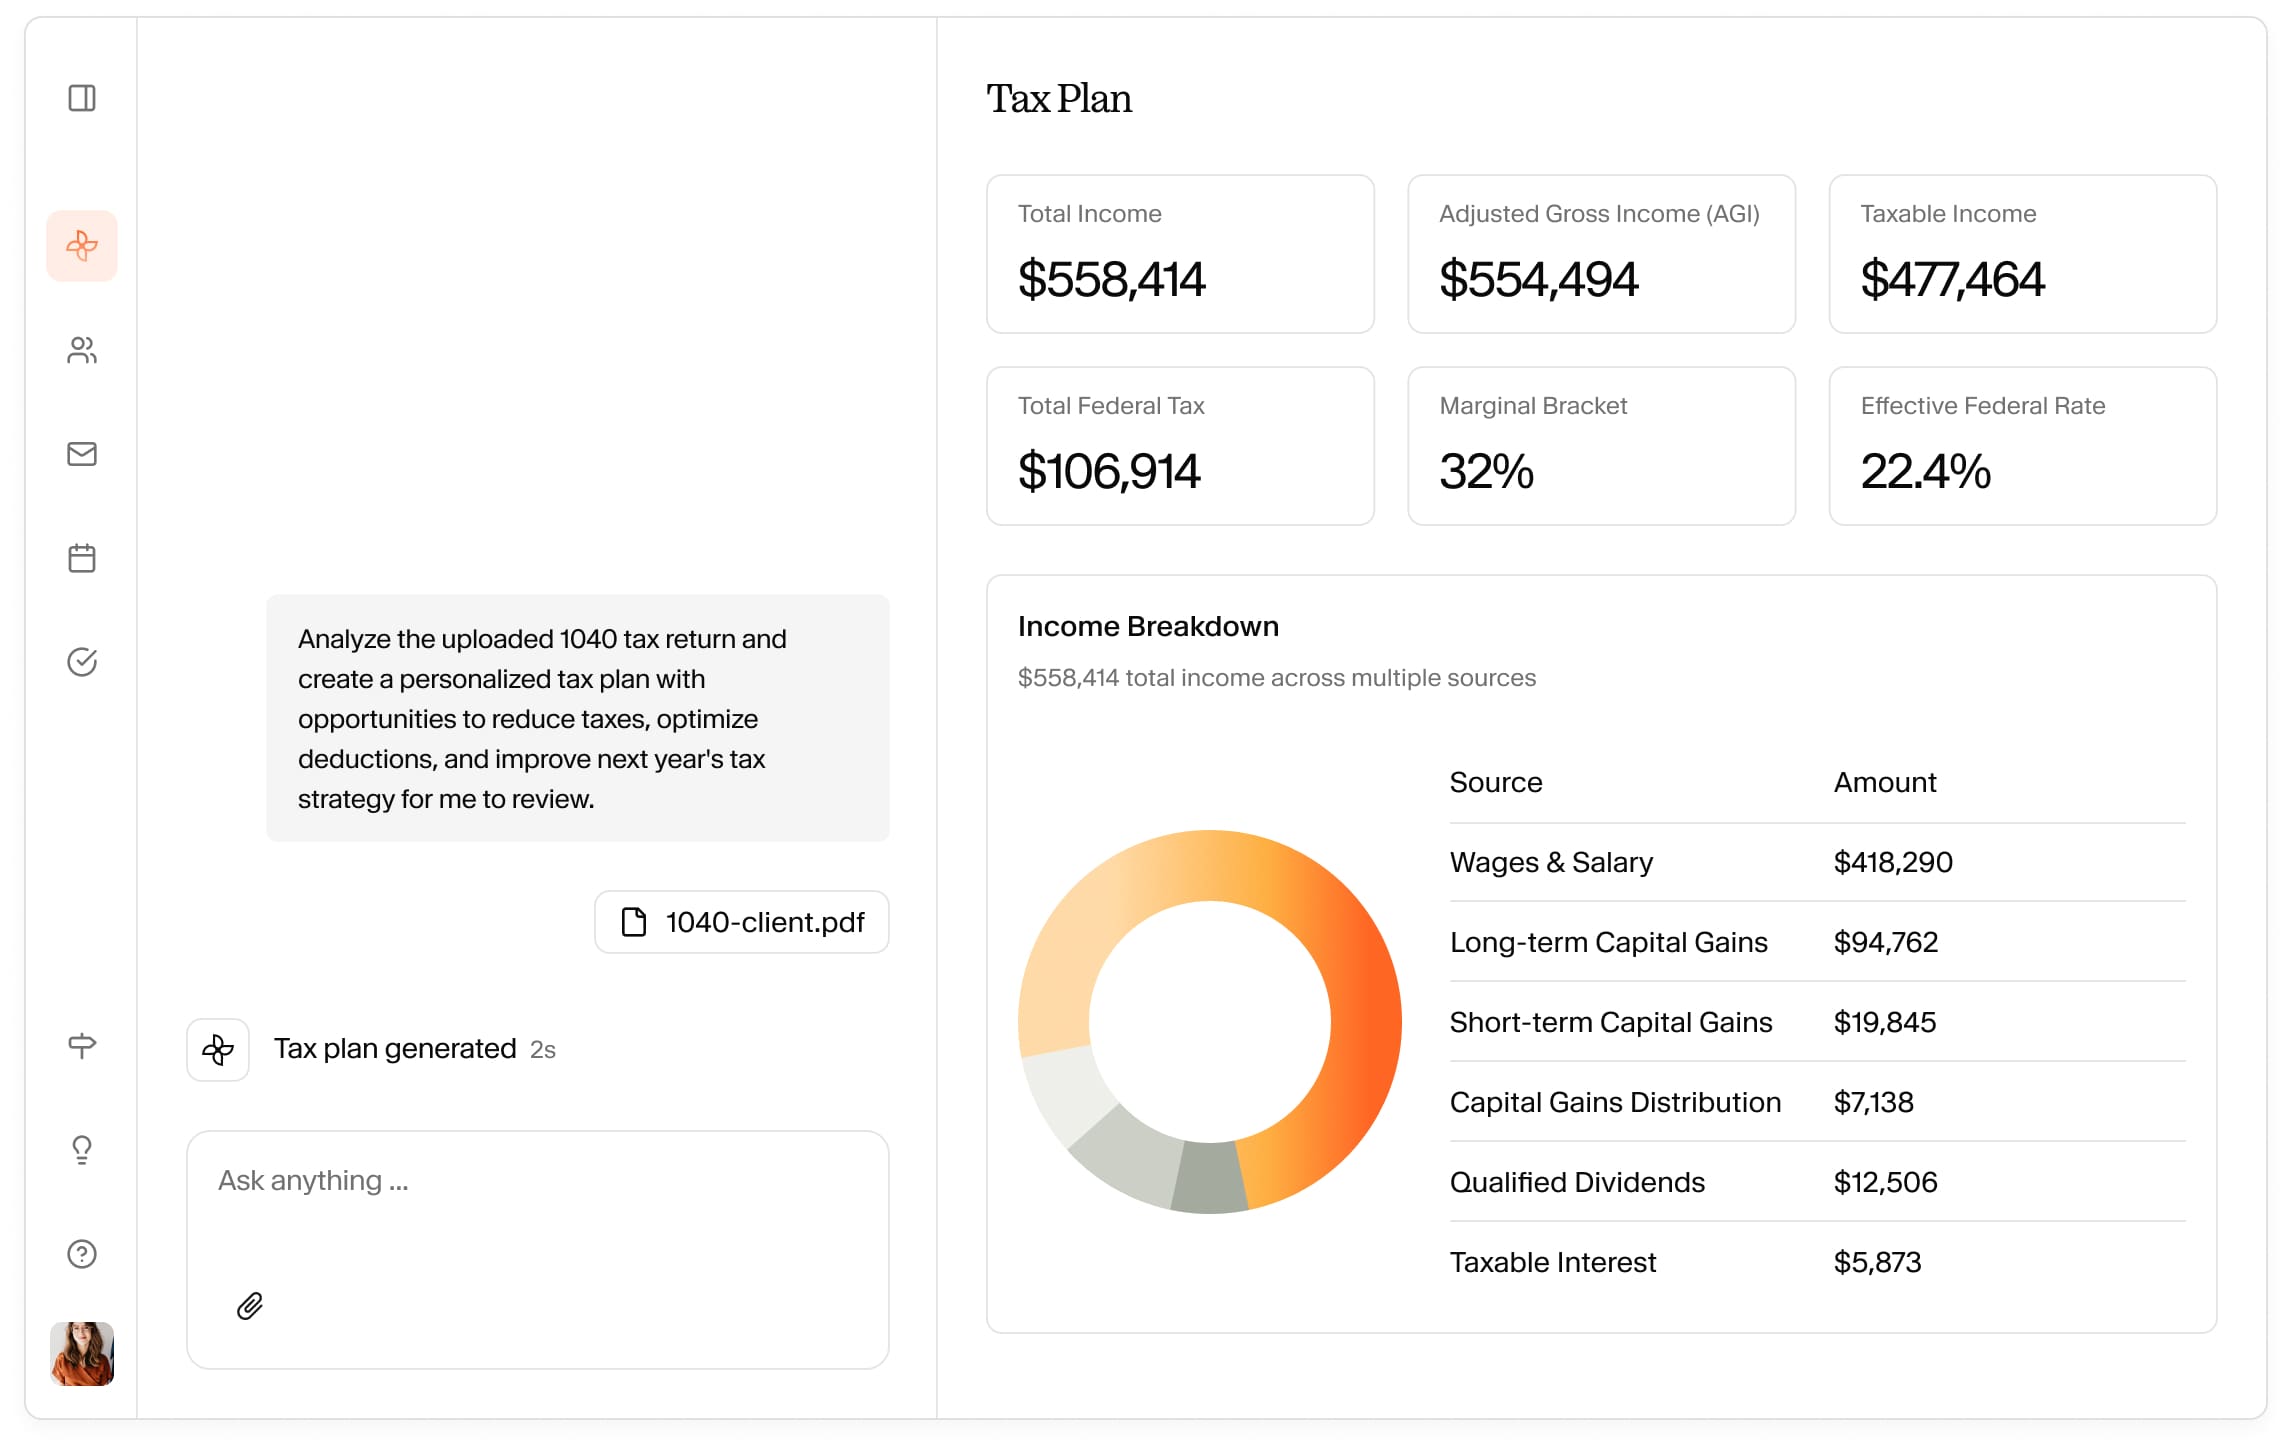Screen dimensions: 2292x1452
Task: Open the mail envelope icon
Action: (x=82, y=454)
